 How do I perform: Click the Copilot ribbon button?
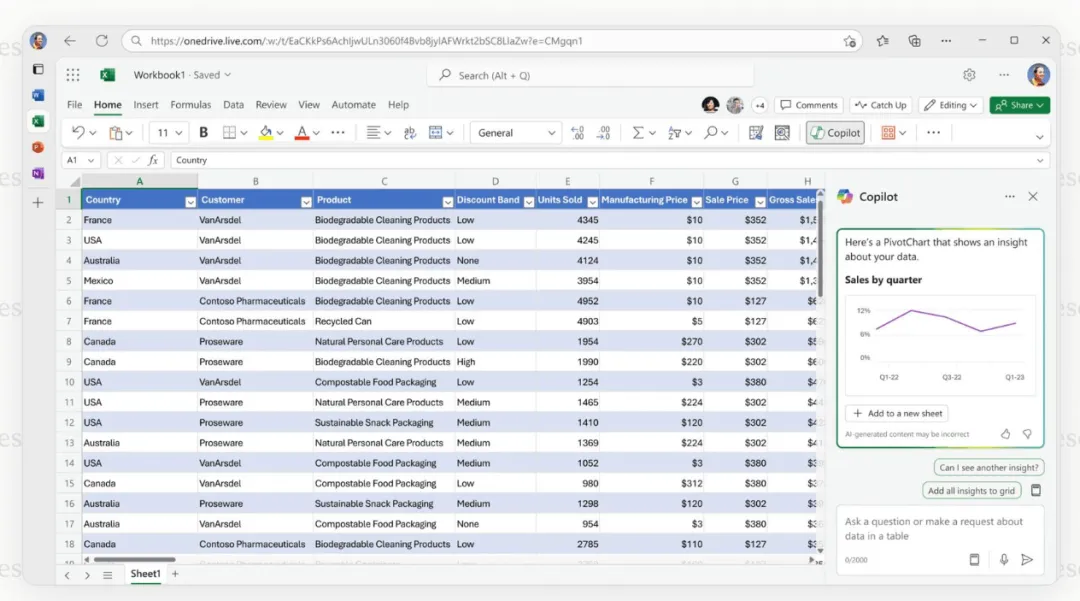[835, 132]
